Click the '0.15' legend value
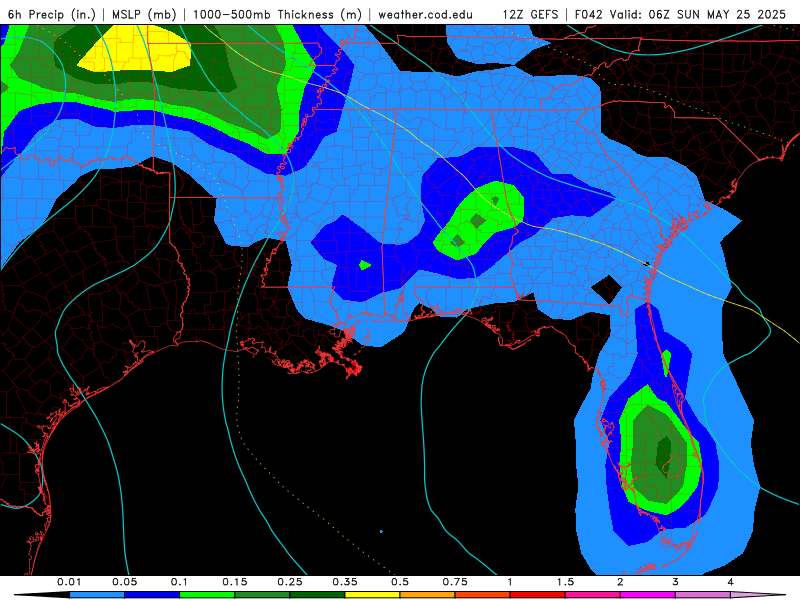Screen dimensions: 800x600 point(235,582)
